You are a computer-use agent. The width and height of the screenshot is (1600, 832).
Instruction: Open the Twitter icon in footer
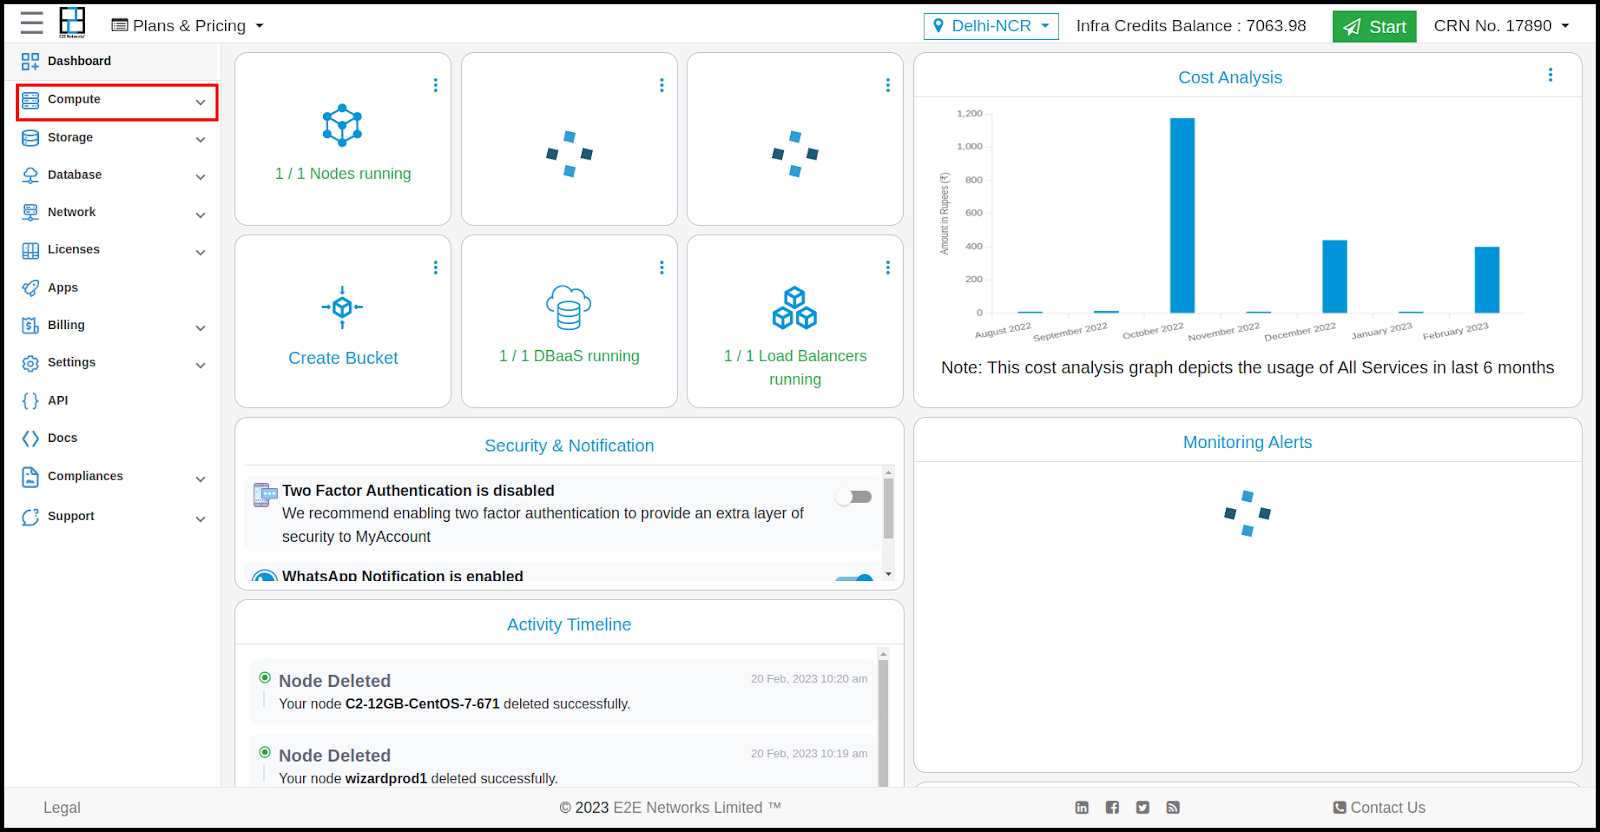[x=1142, y=808]
